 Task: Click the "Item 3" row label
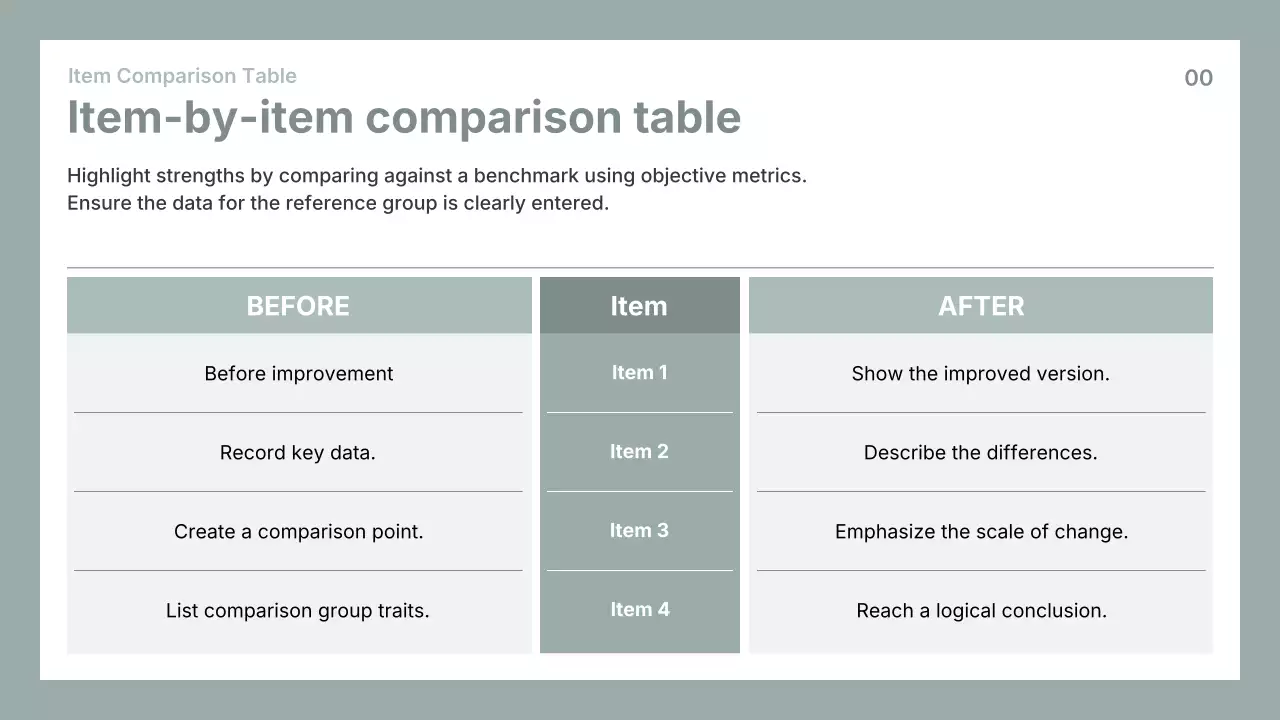pos(639,531)
